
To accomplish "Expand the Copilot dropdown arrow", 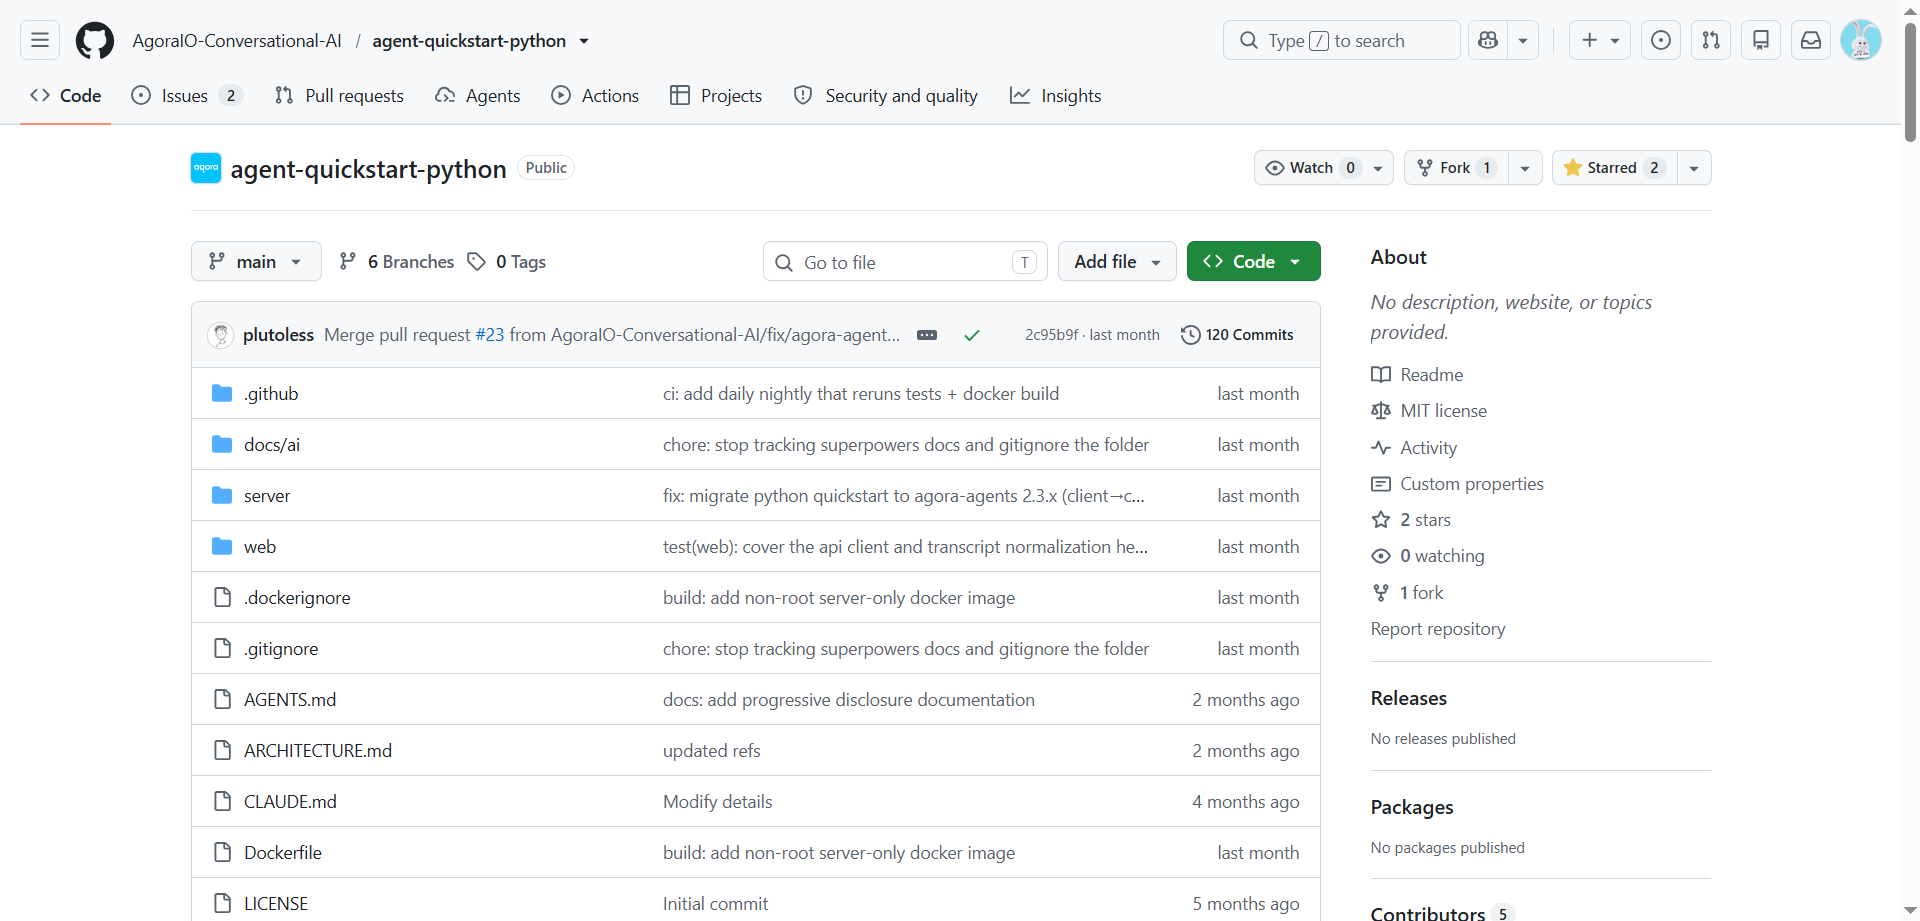I will click(x=1523, y=40).
